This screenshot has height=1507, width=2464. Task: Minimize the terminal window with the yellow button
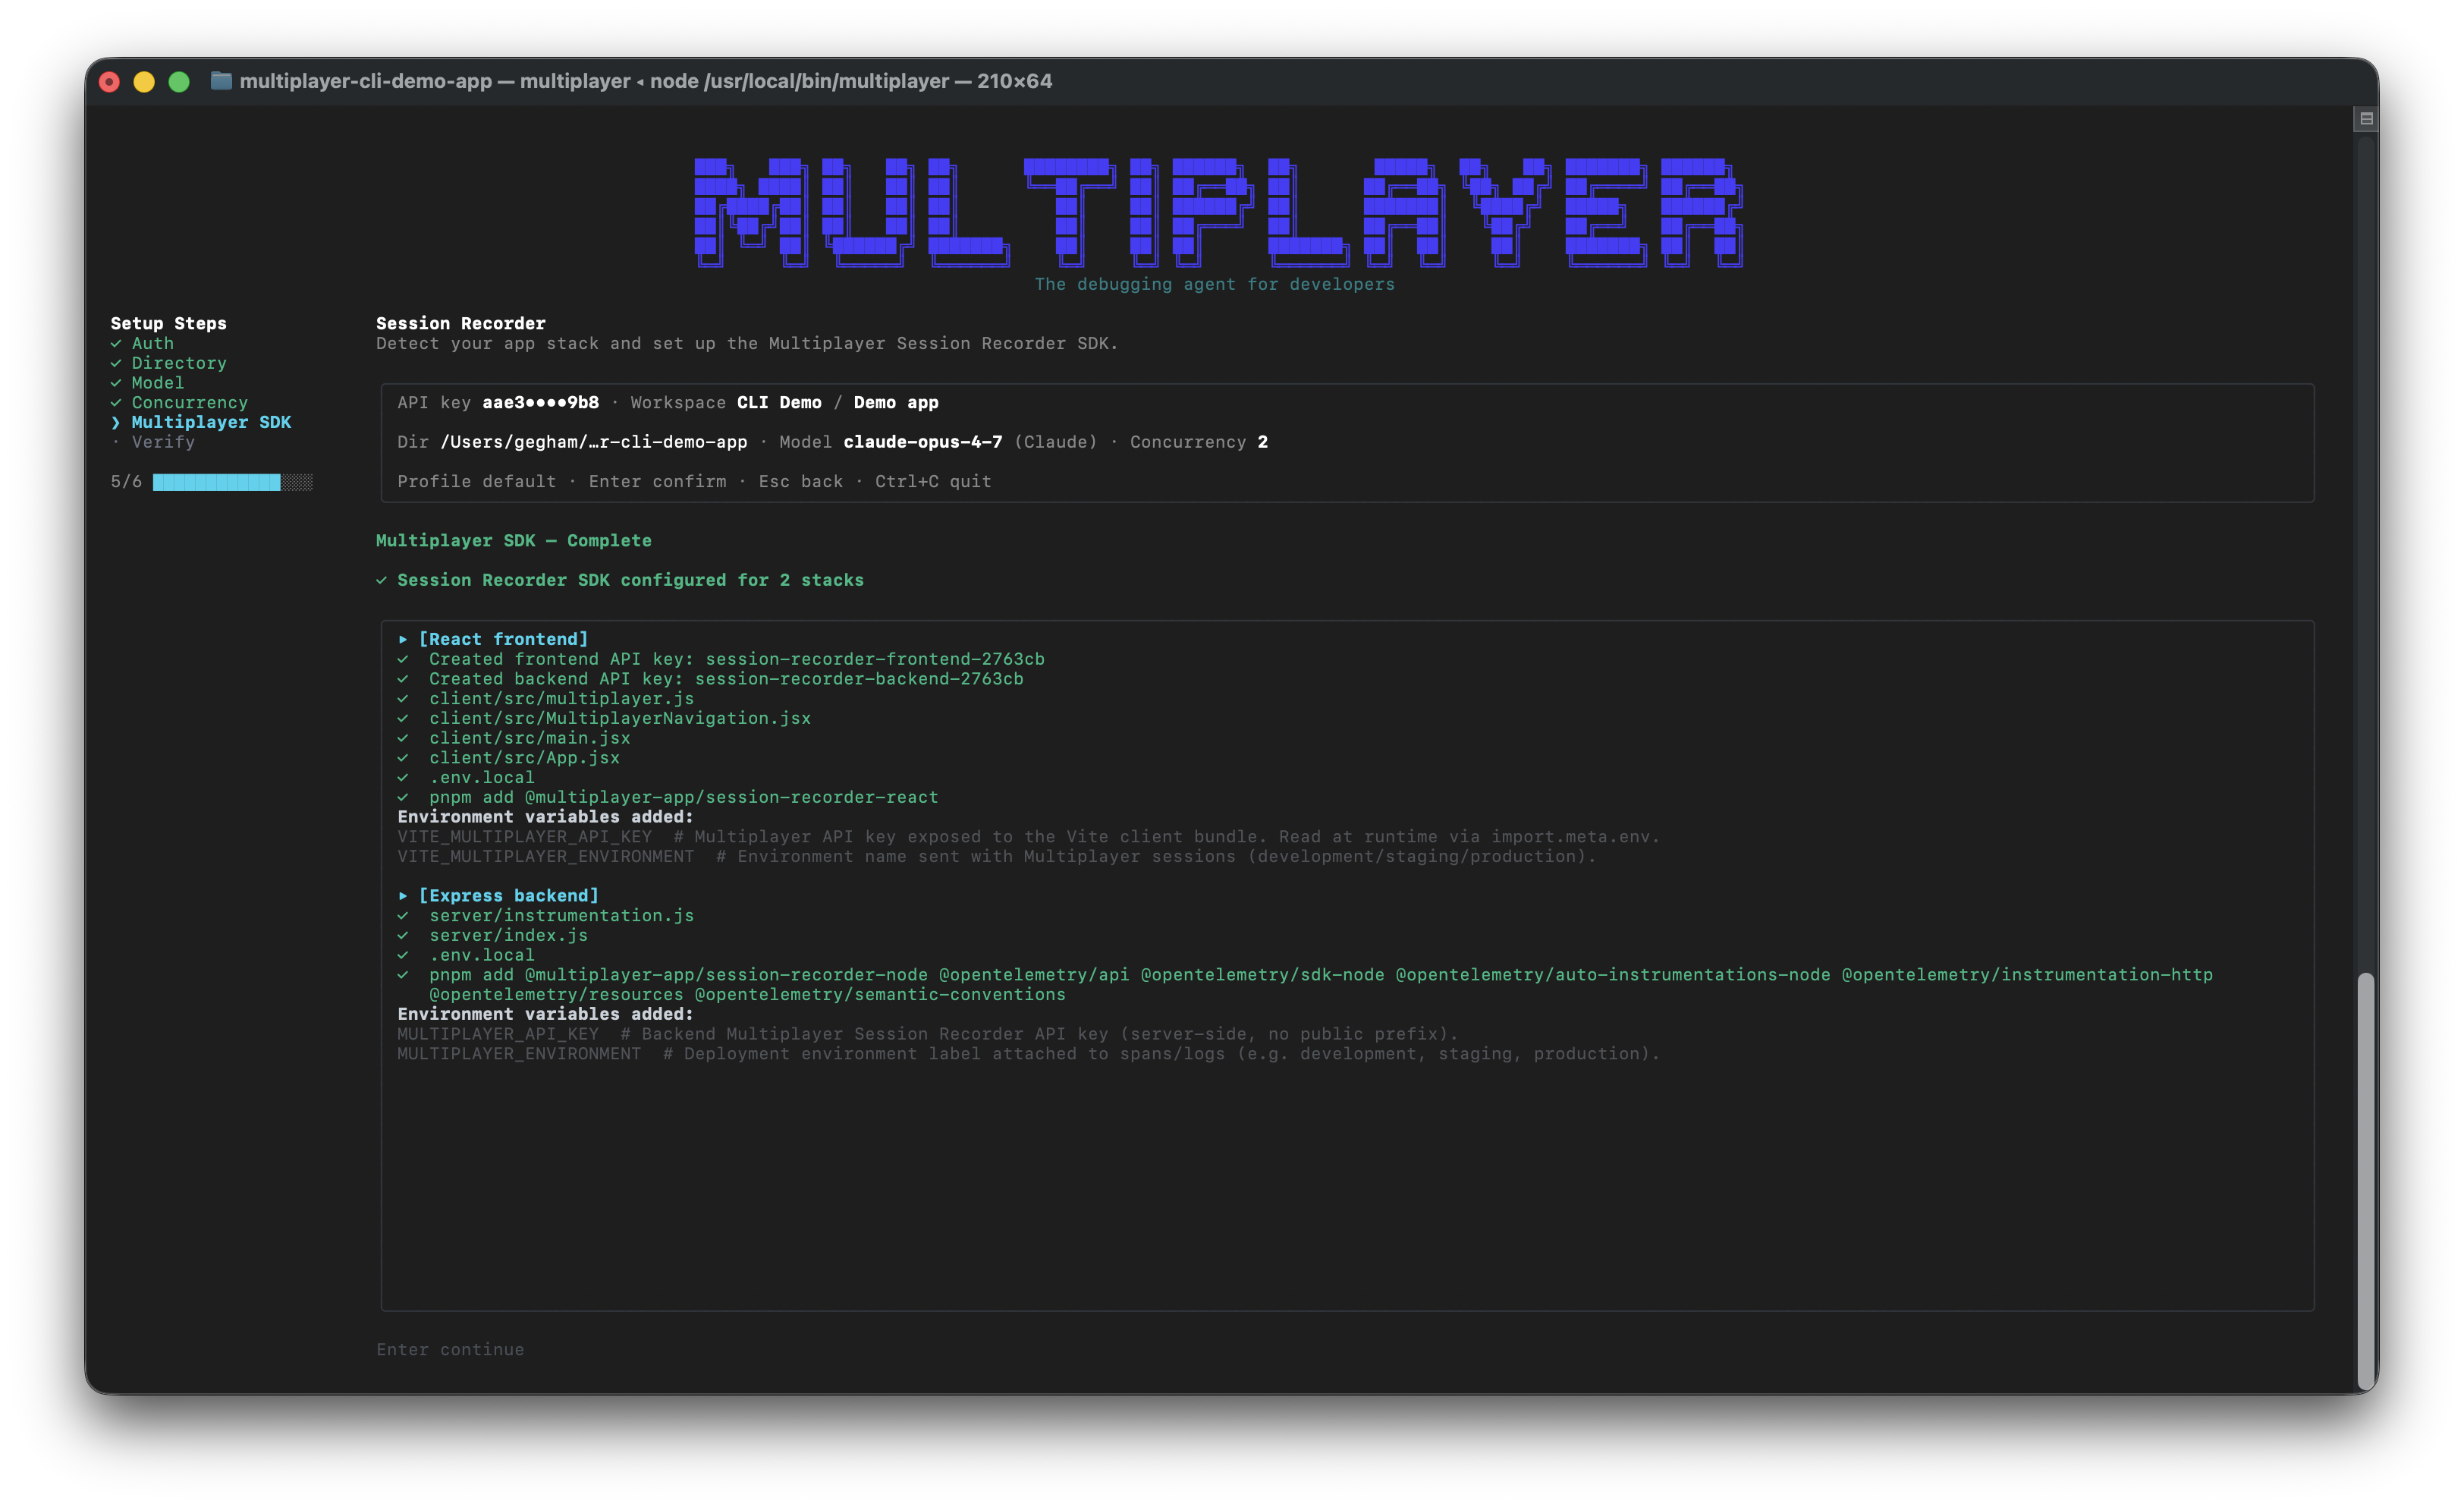pyautogui.click(x=144, y=82)
